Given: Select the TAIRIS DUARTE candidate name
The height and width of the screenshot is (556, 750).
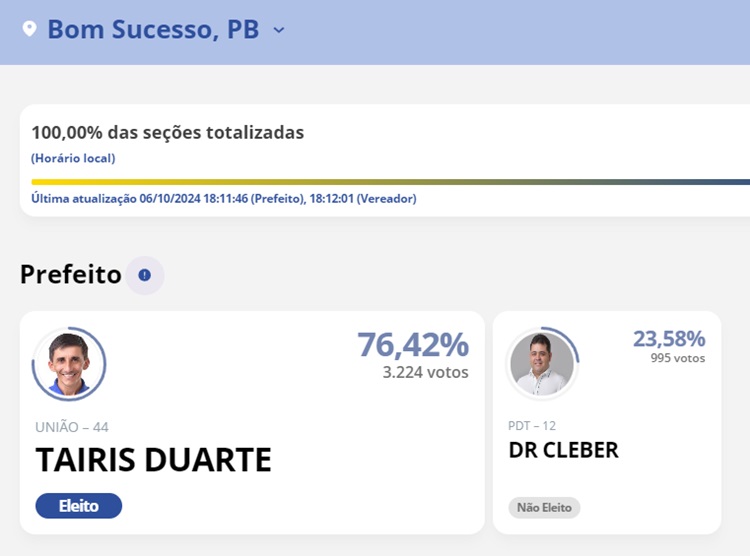Looking at the screenshot, I should coord(153,460).
